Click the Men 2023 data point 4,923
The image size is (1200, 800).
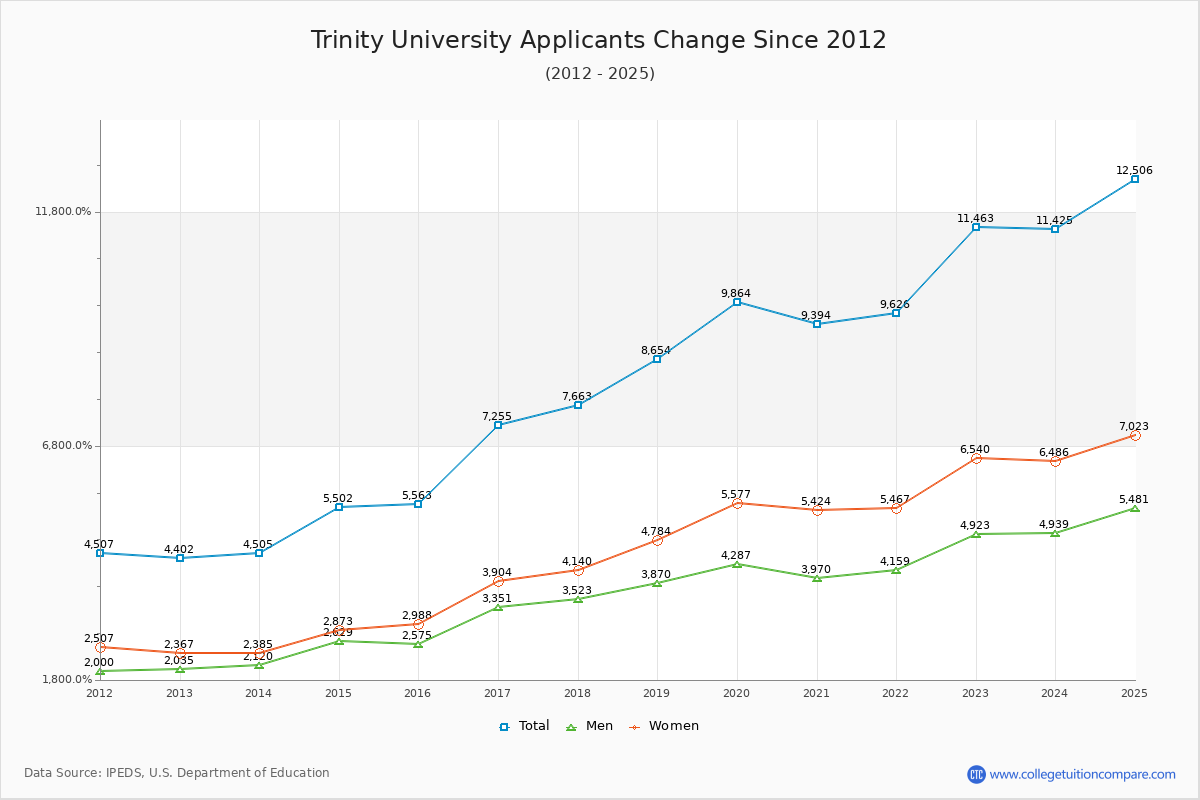(976, 534)
